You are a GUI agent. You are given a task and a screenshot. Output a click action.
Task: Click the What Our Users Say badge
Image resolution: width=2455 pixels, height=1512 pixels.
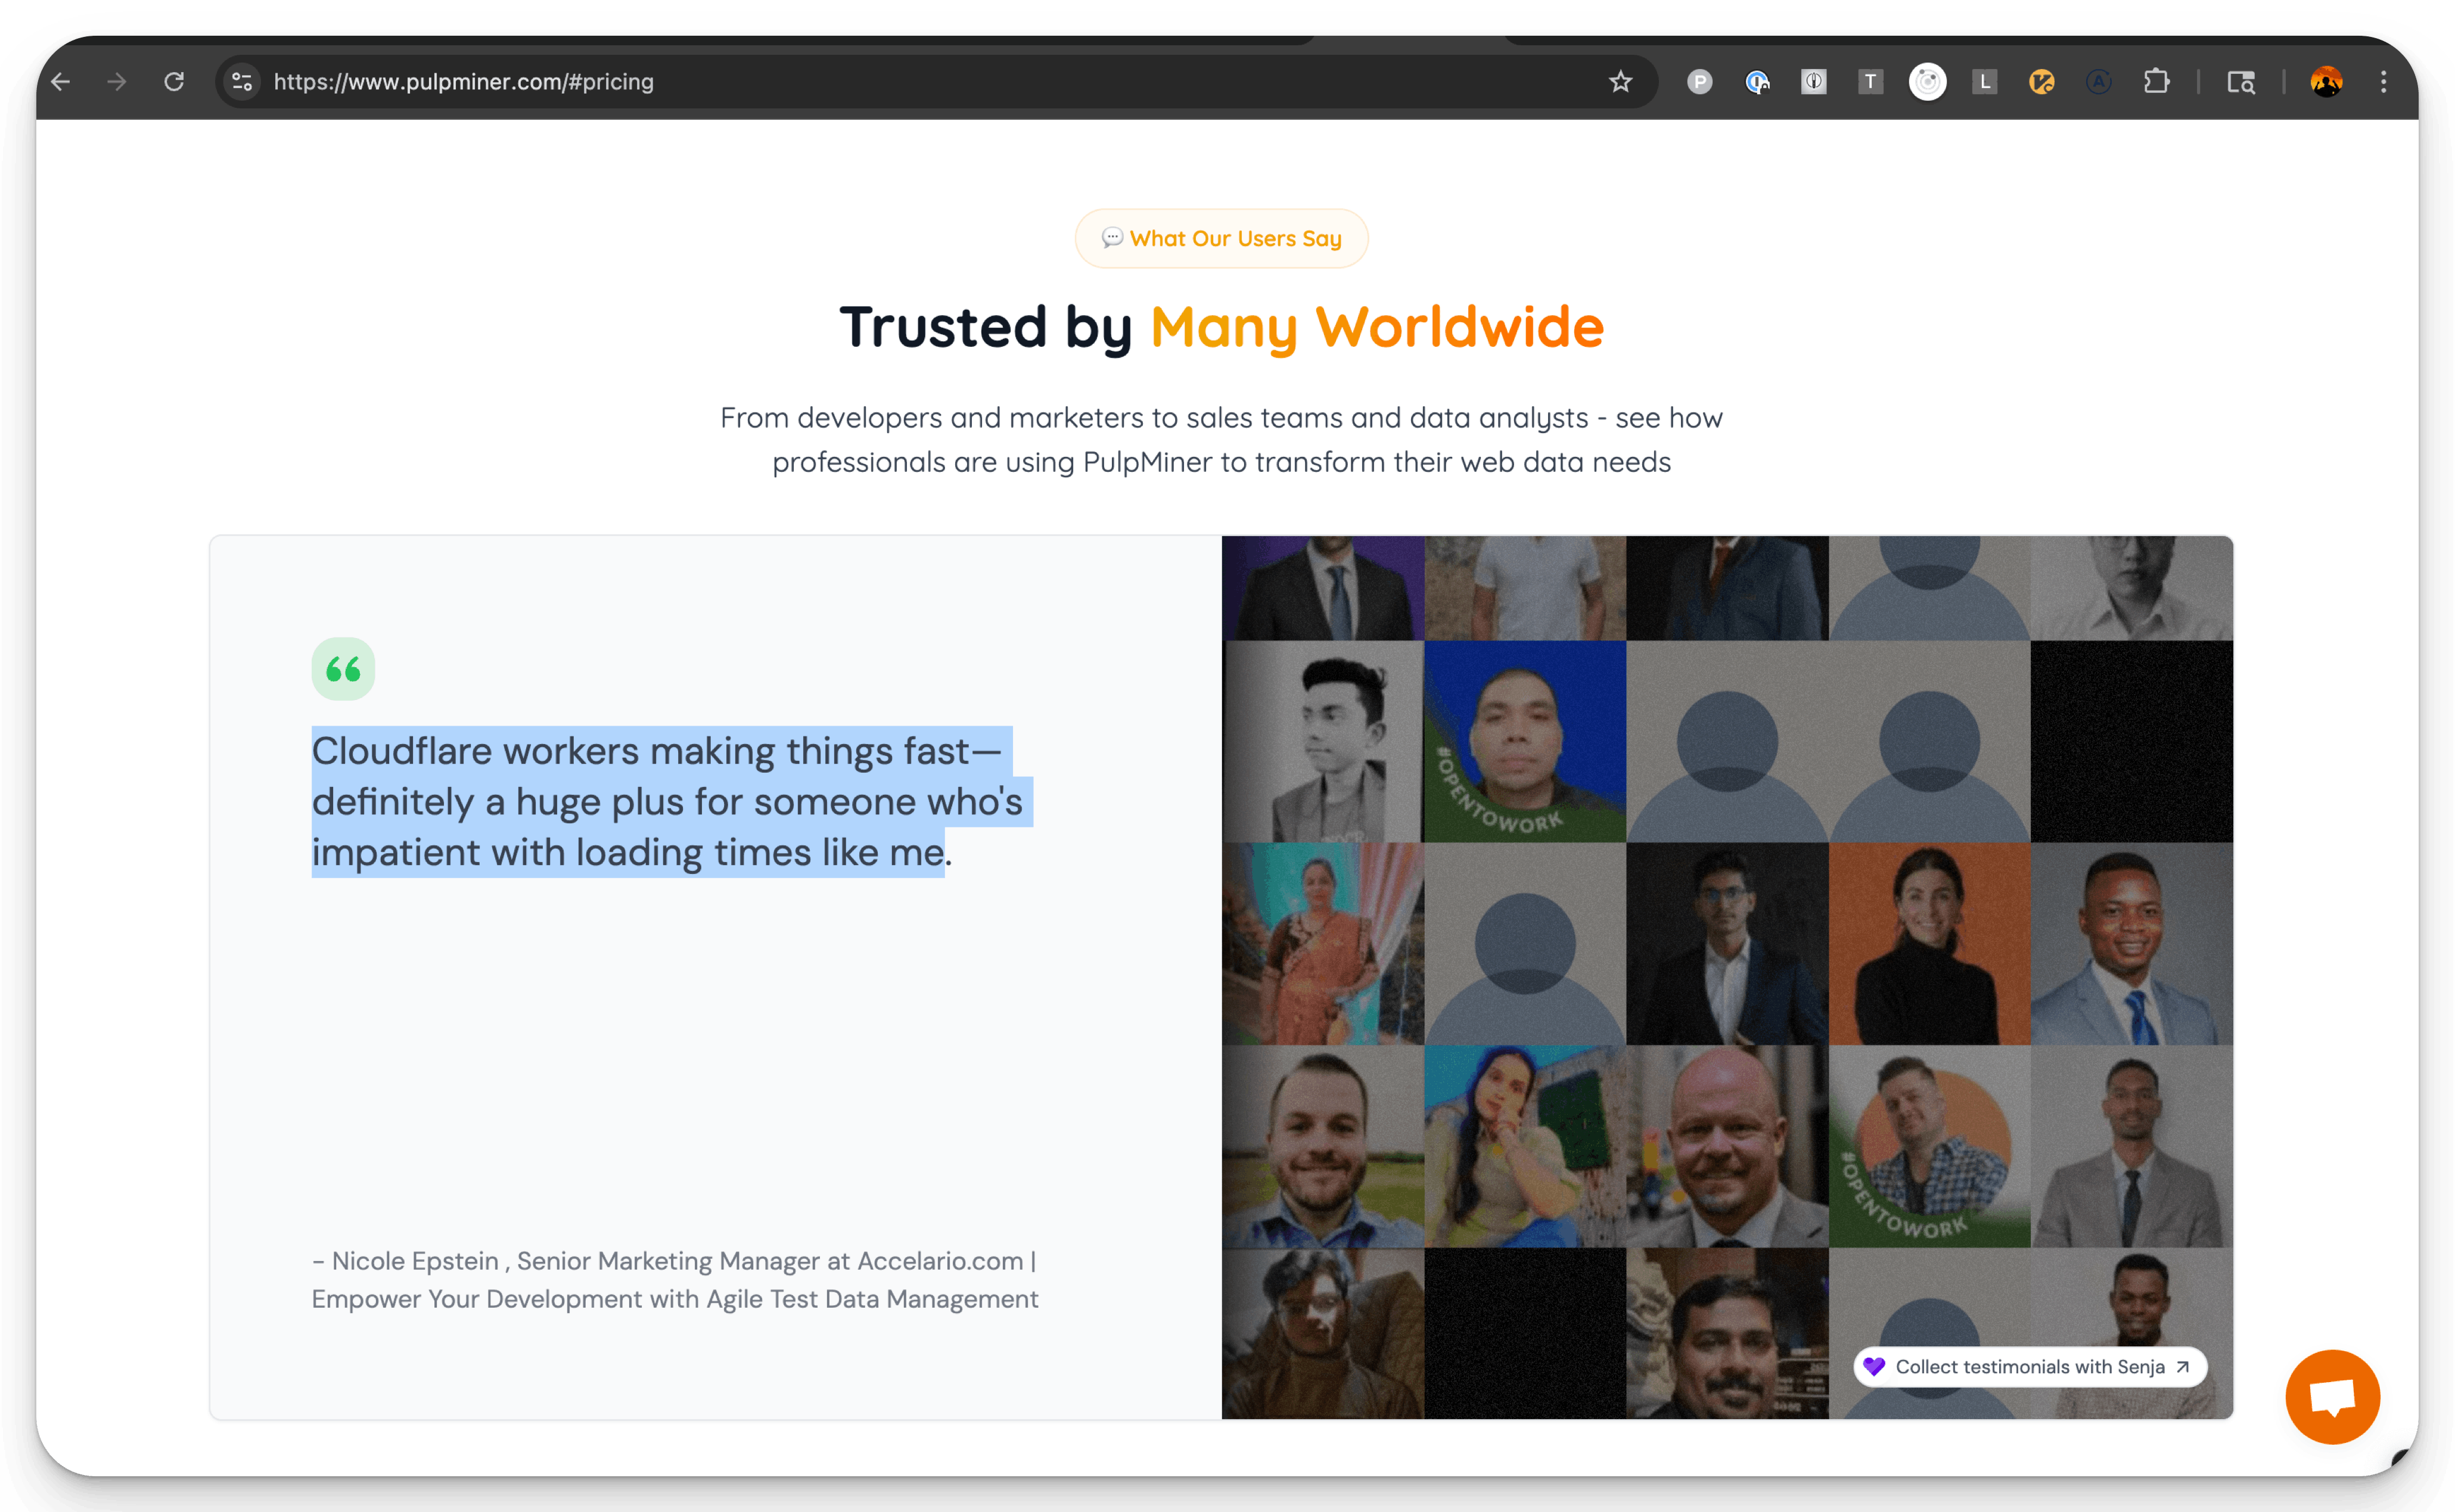pyautogui.click(x=1221, y=238)
